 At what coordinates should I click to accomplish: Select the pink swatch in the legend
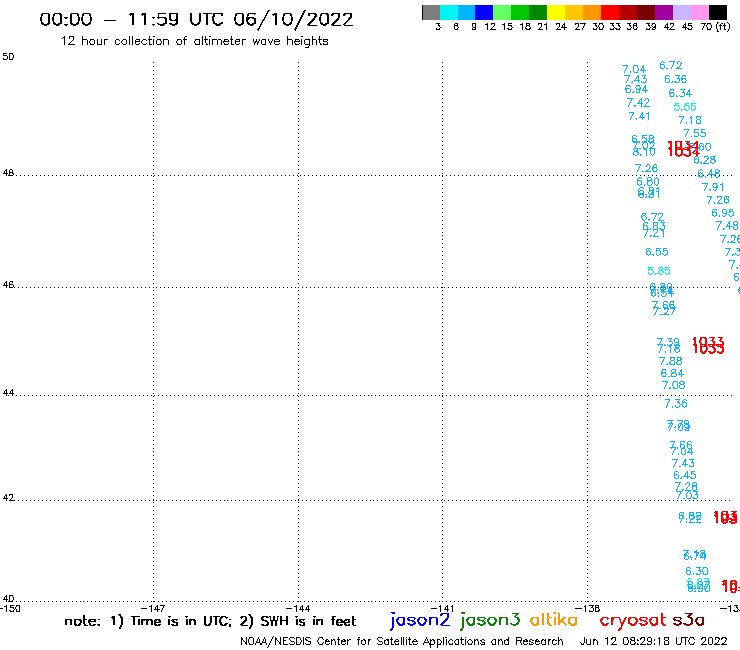tap(700, 12)
